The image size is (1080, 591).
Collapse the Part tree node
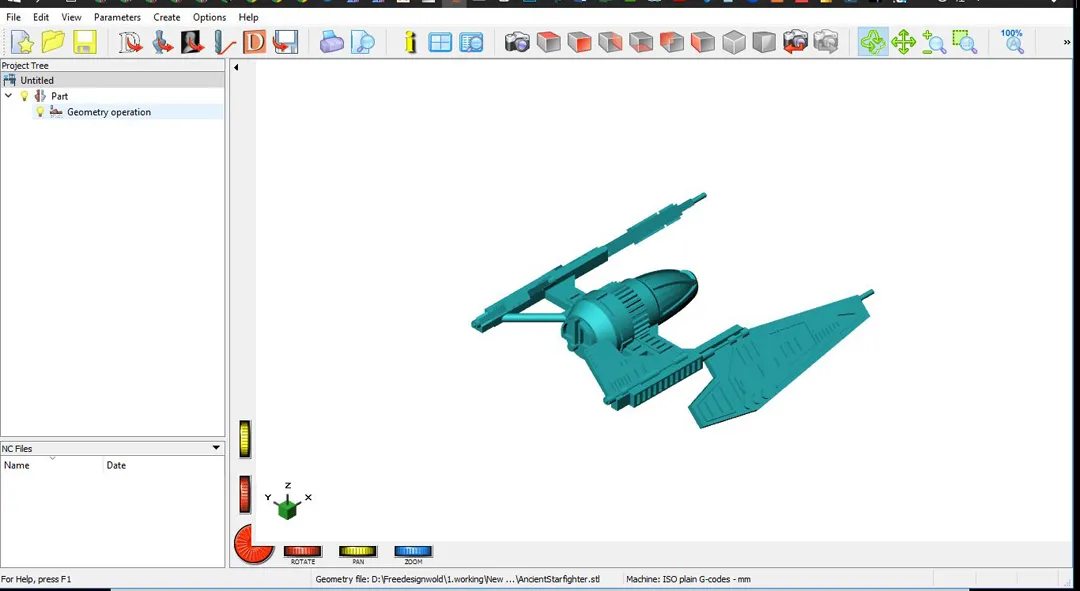[9, 96]
